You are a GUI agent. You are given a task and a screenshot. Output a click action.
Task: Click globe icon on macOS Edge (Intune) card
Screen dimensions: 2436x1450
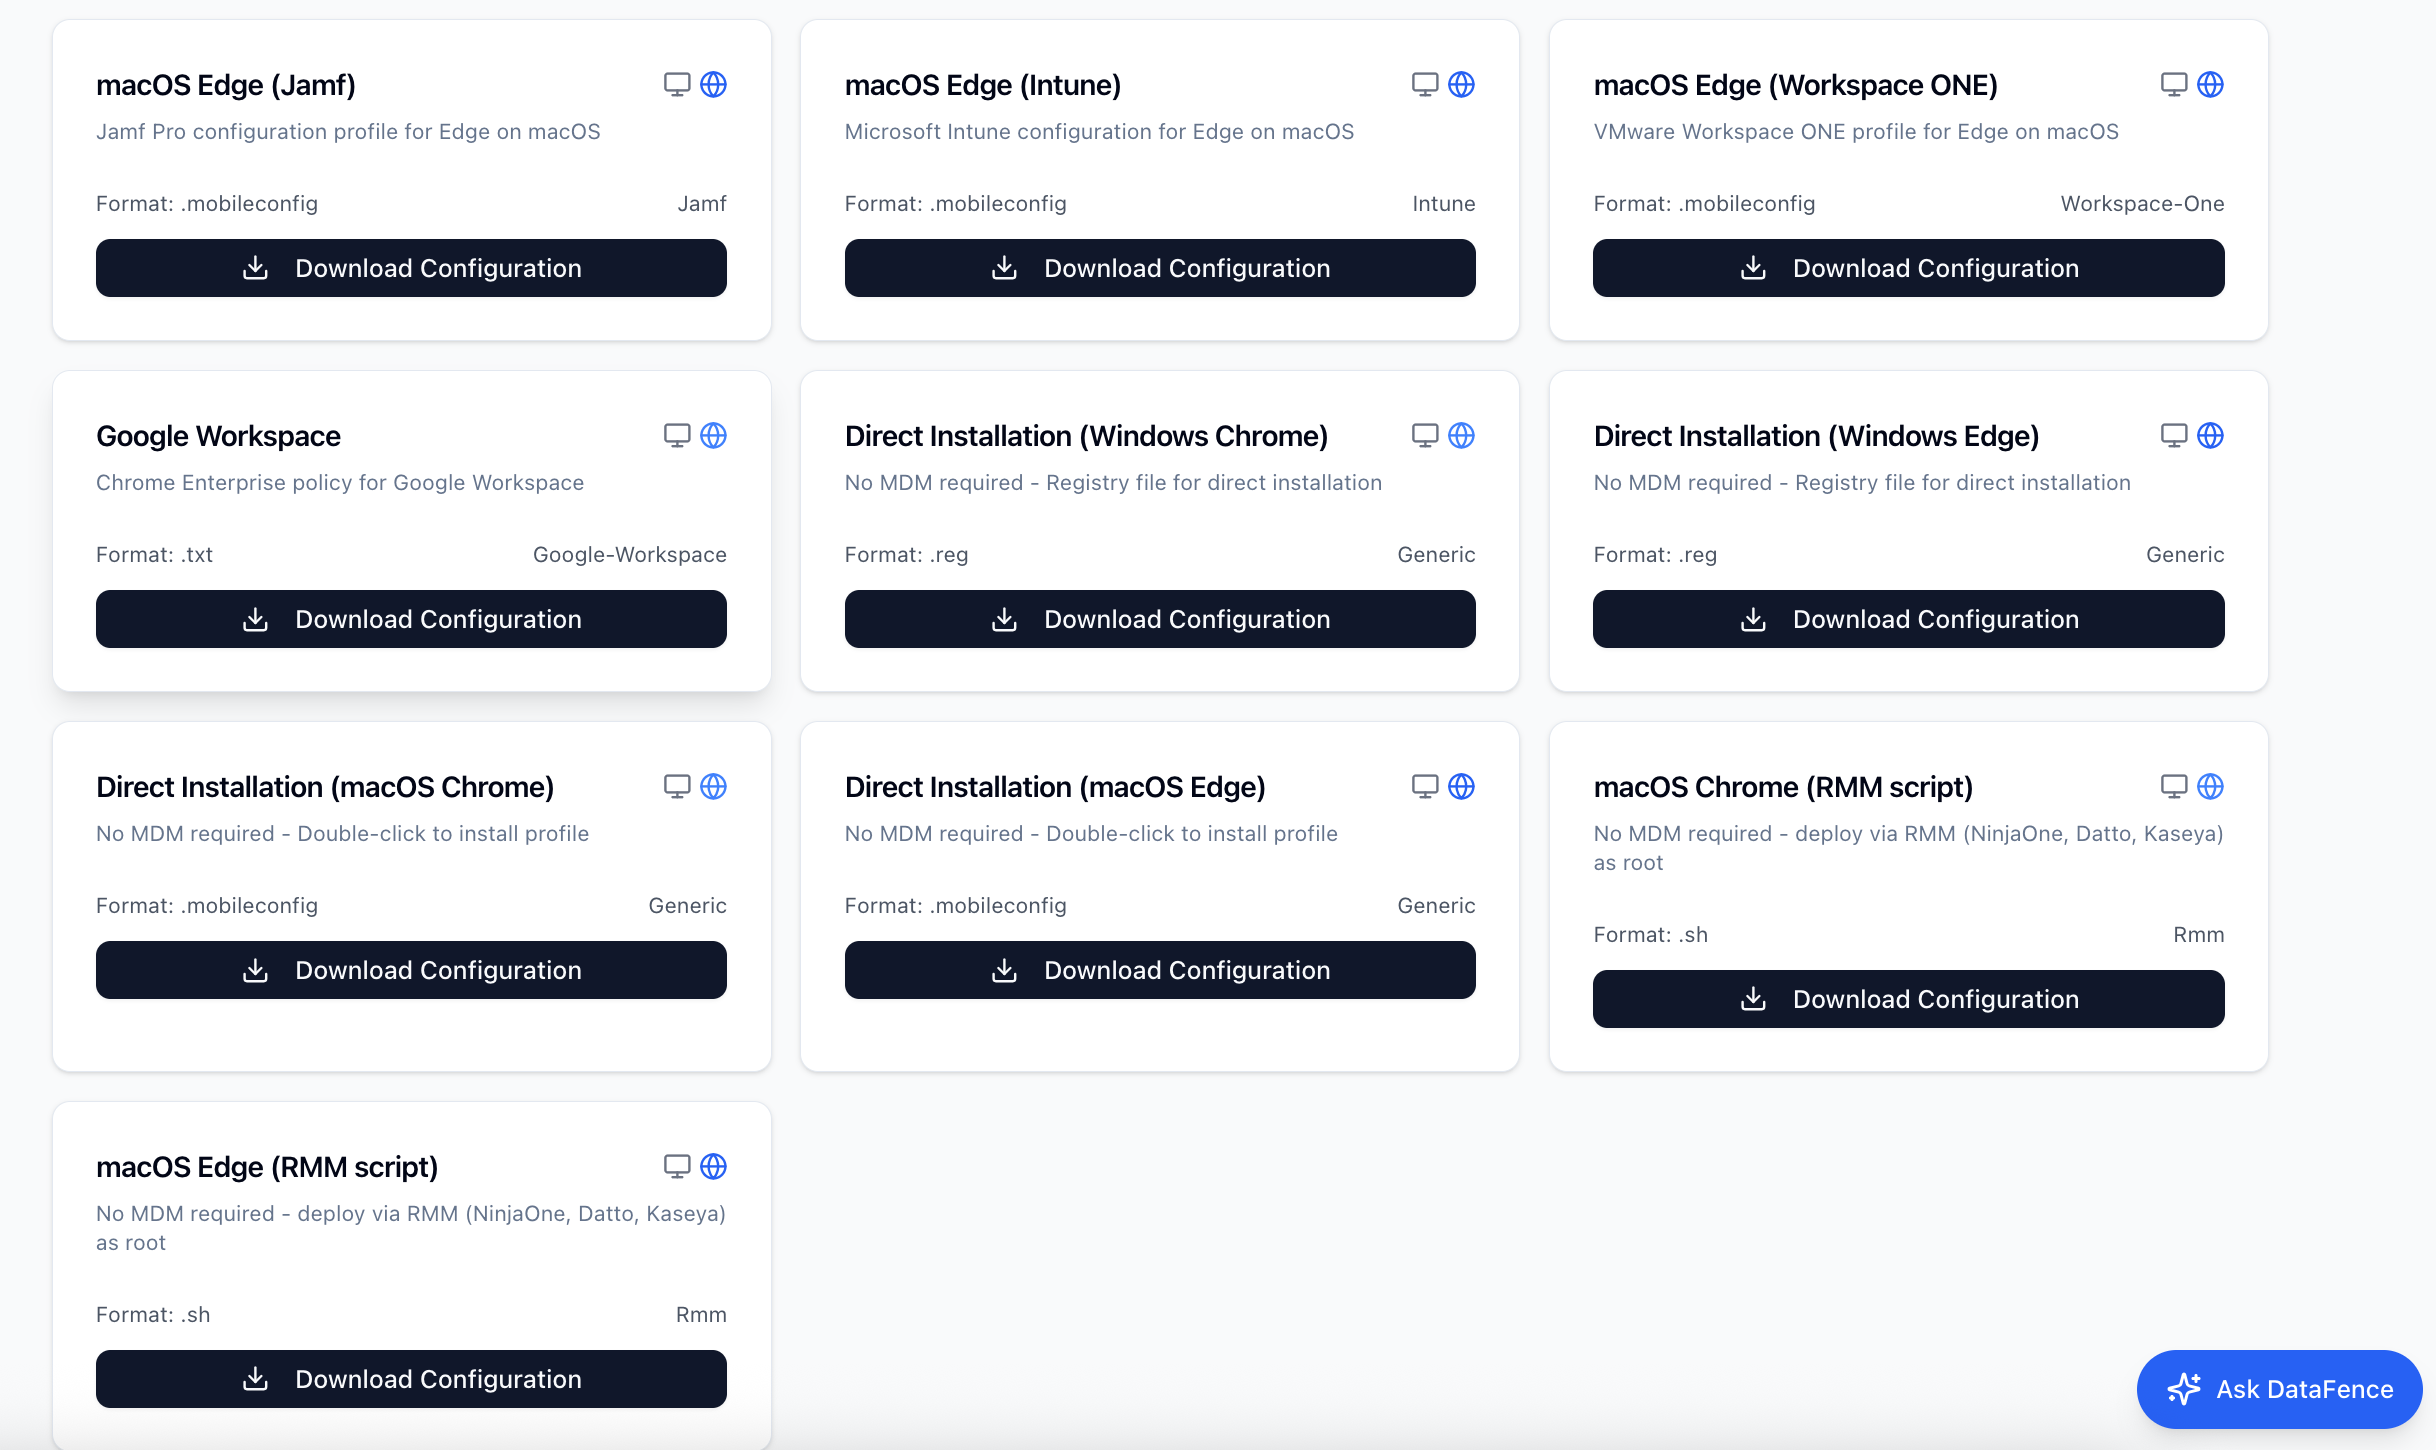click(x=1461, y=85)
